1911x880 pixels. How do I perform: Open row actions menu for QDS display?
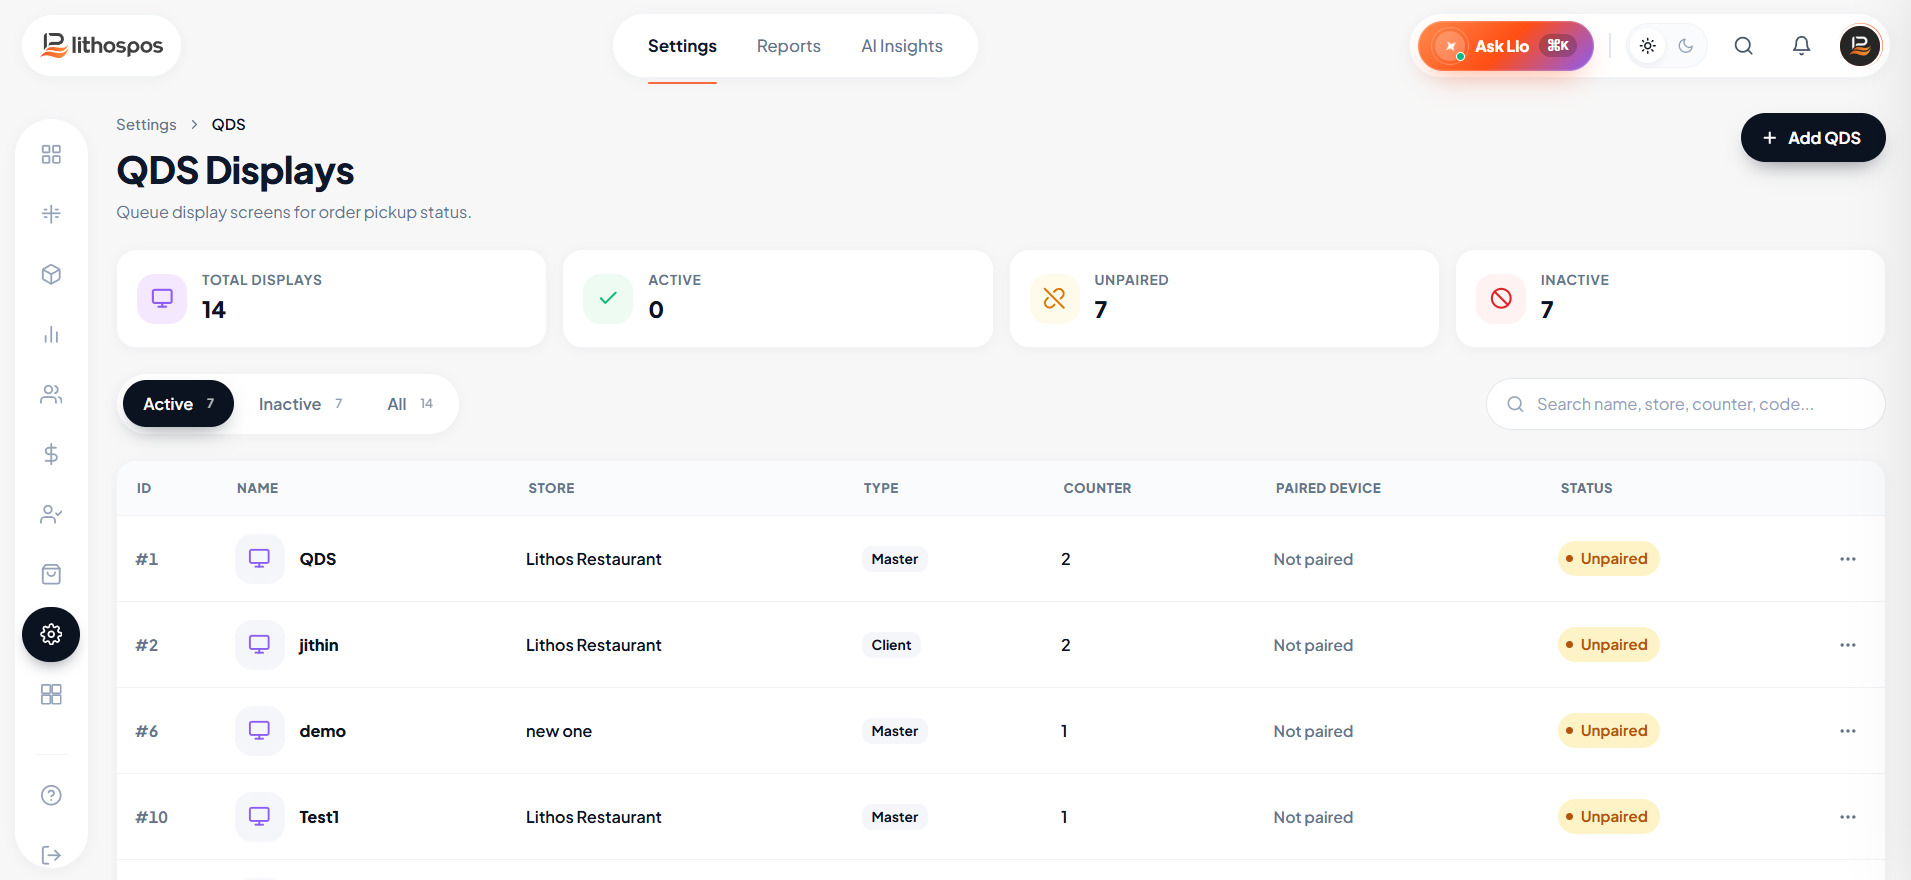[1847, 559]
